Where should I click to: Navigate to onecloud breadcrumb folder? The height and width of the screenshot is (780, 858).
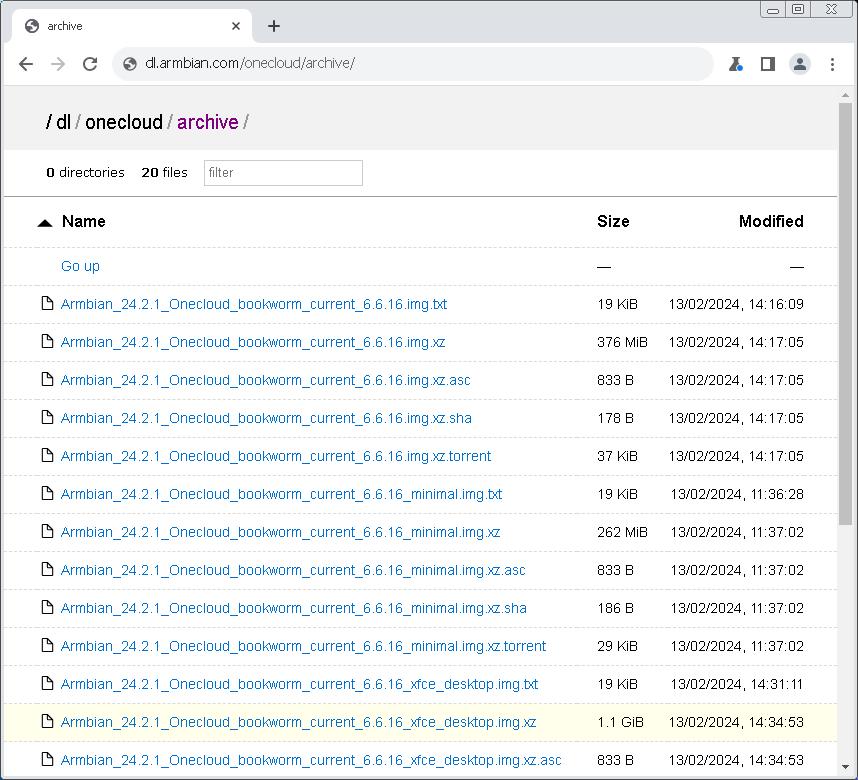tap(123, 122)
